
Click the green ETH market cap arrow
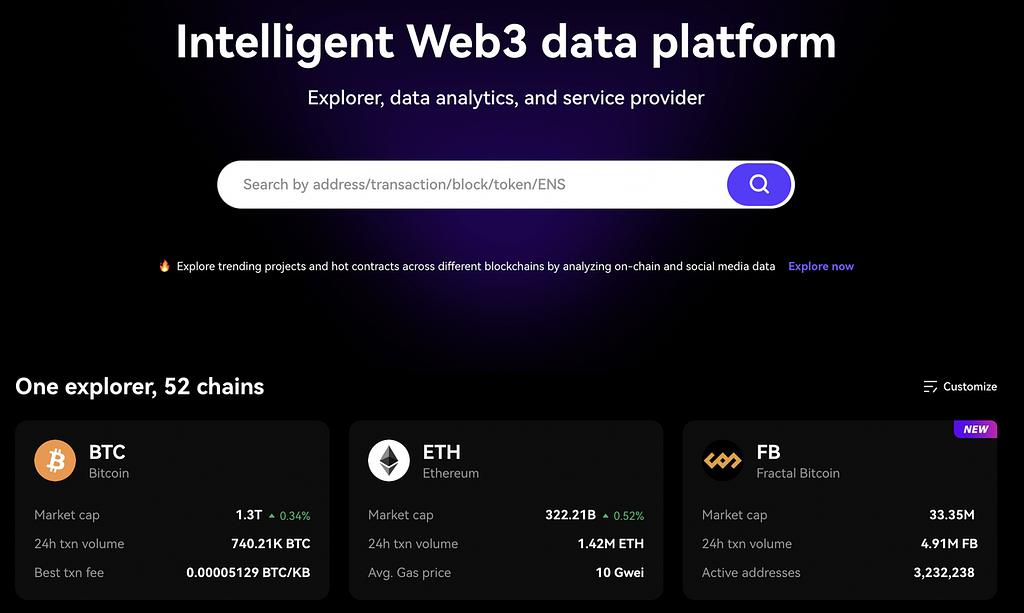pos(606,516)
